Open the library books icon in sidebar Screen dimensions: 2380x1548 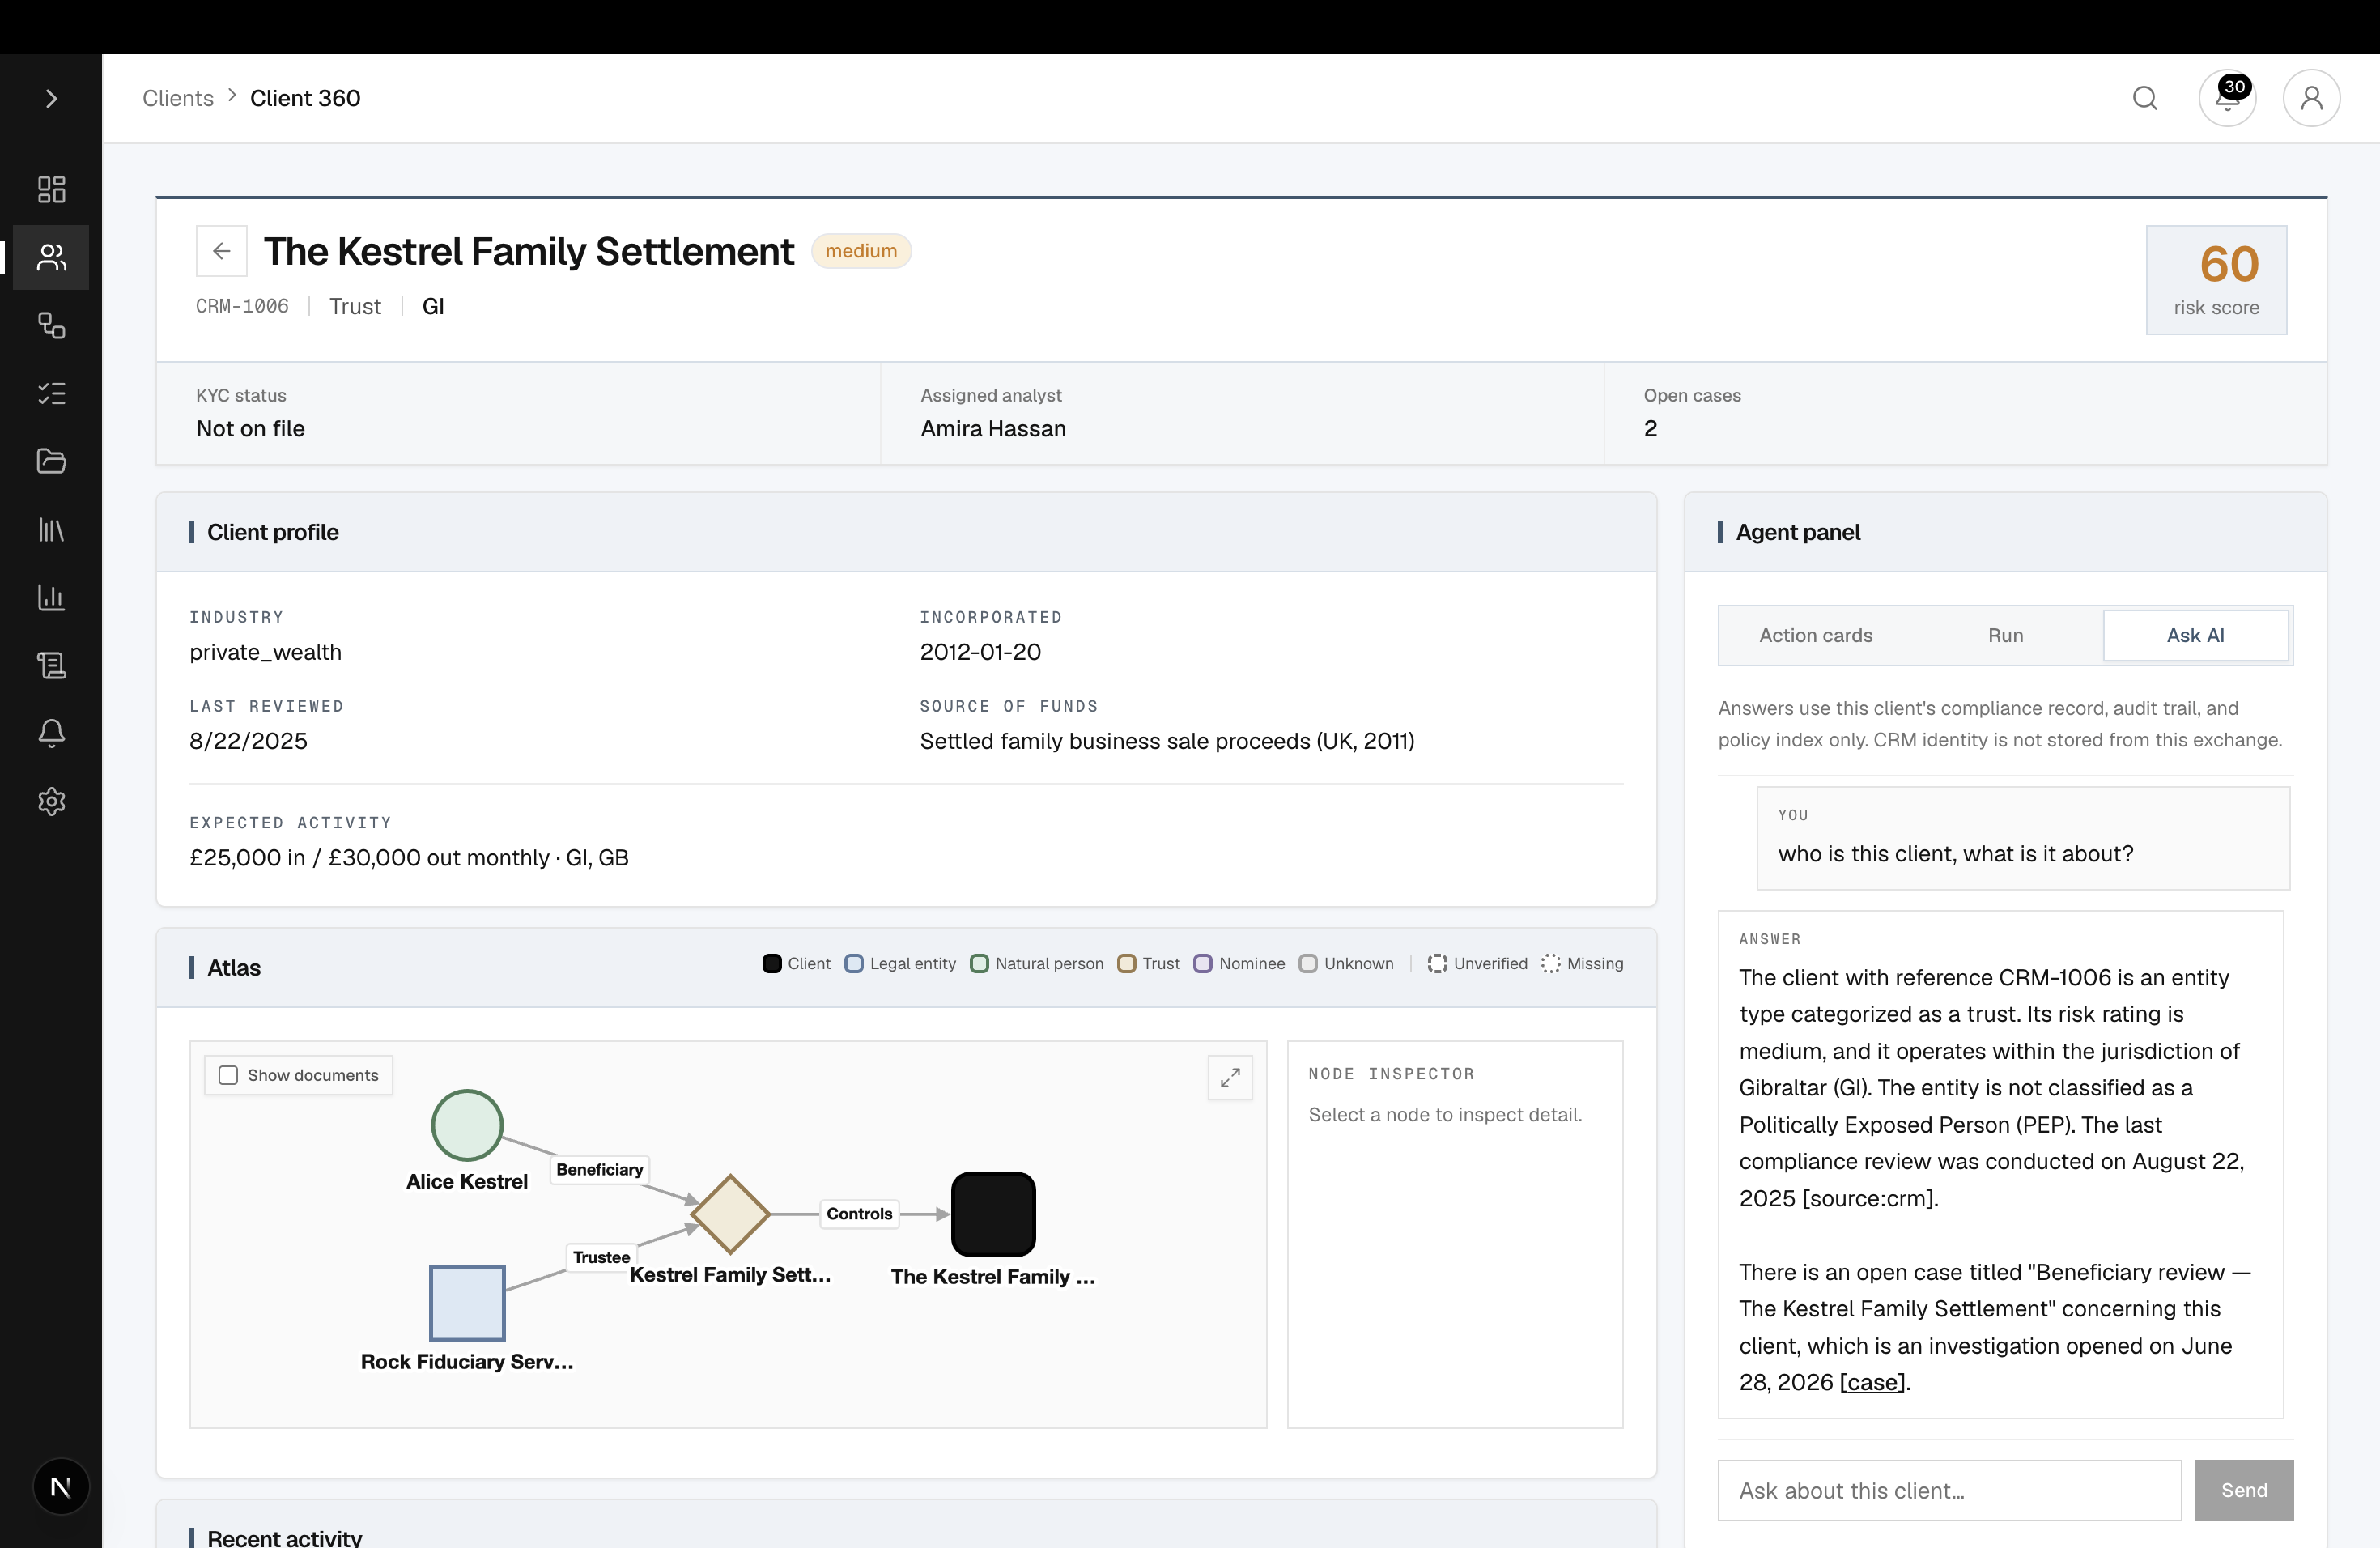click(x=51, y=529)
